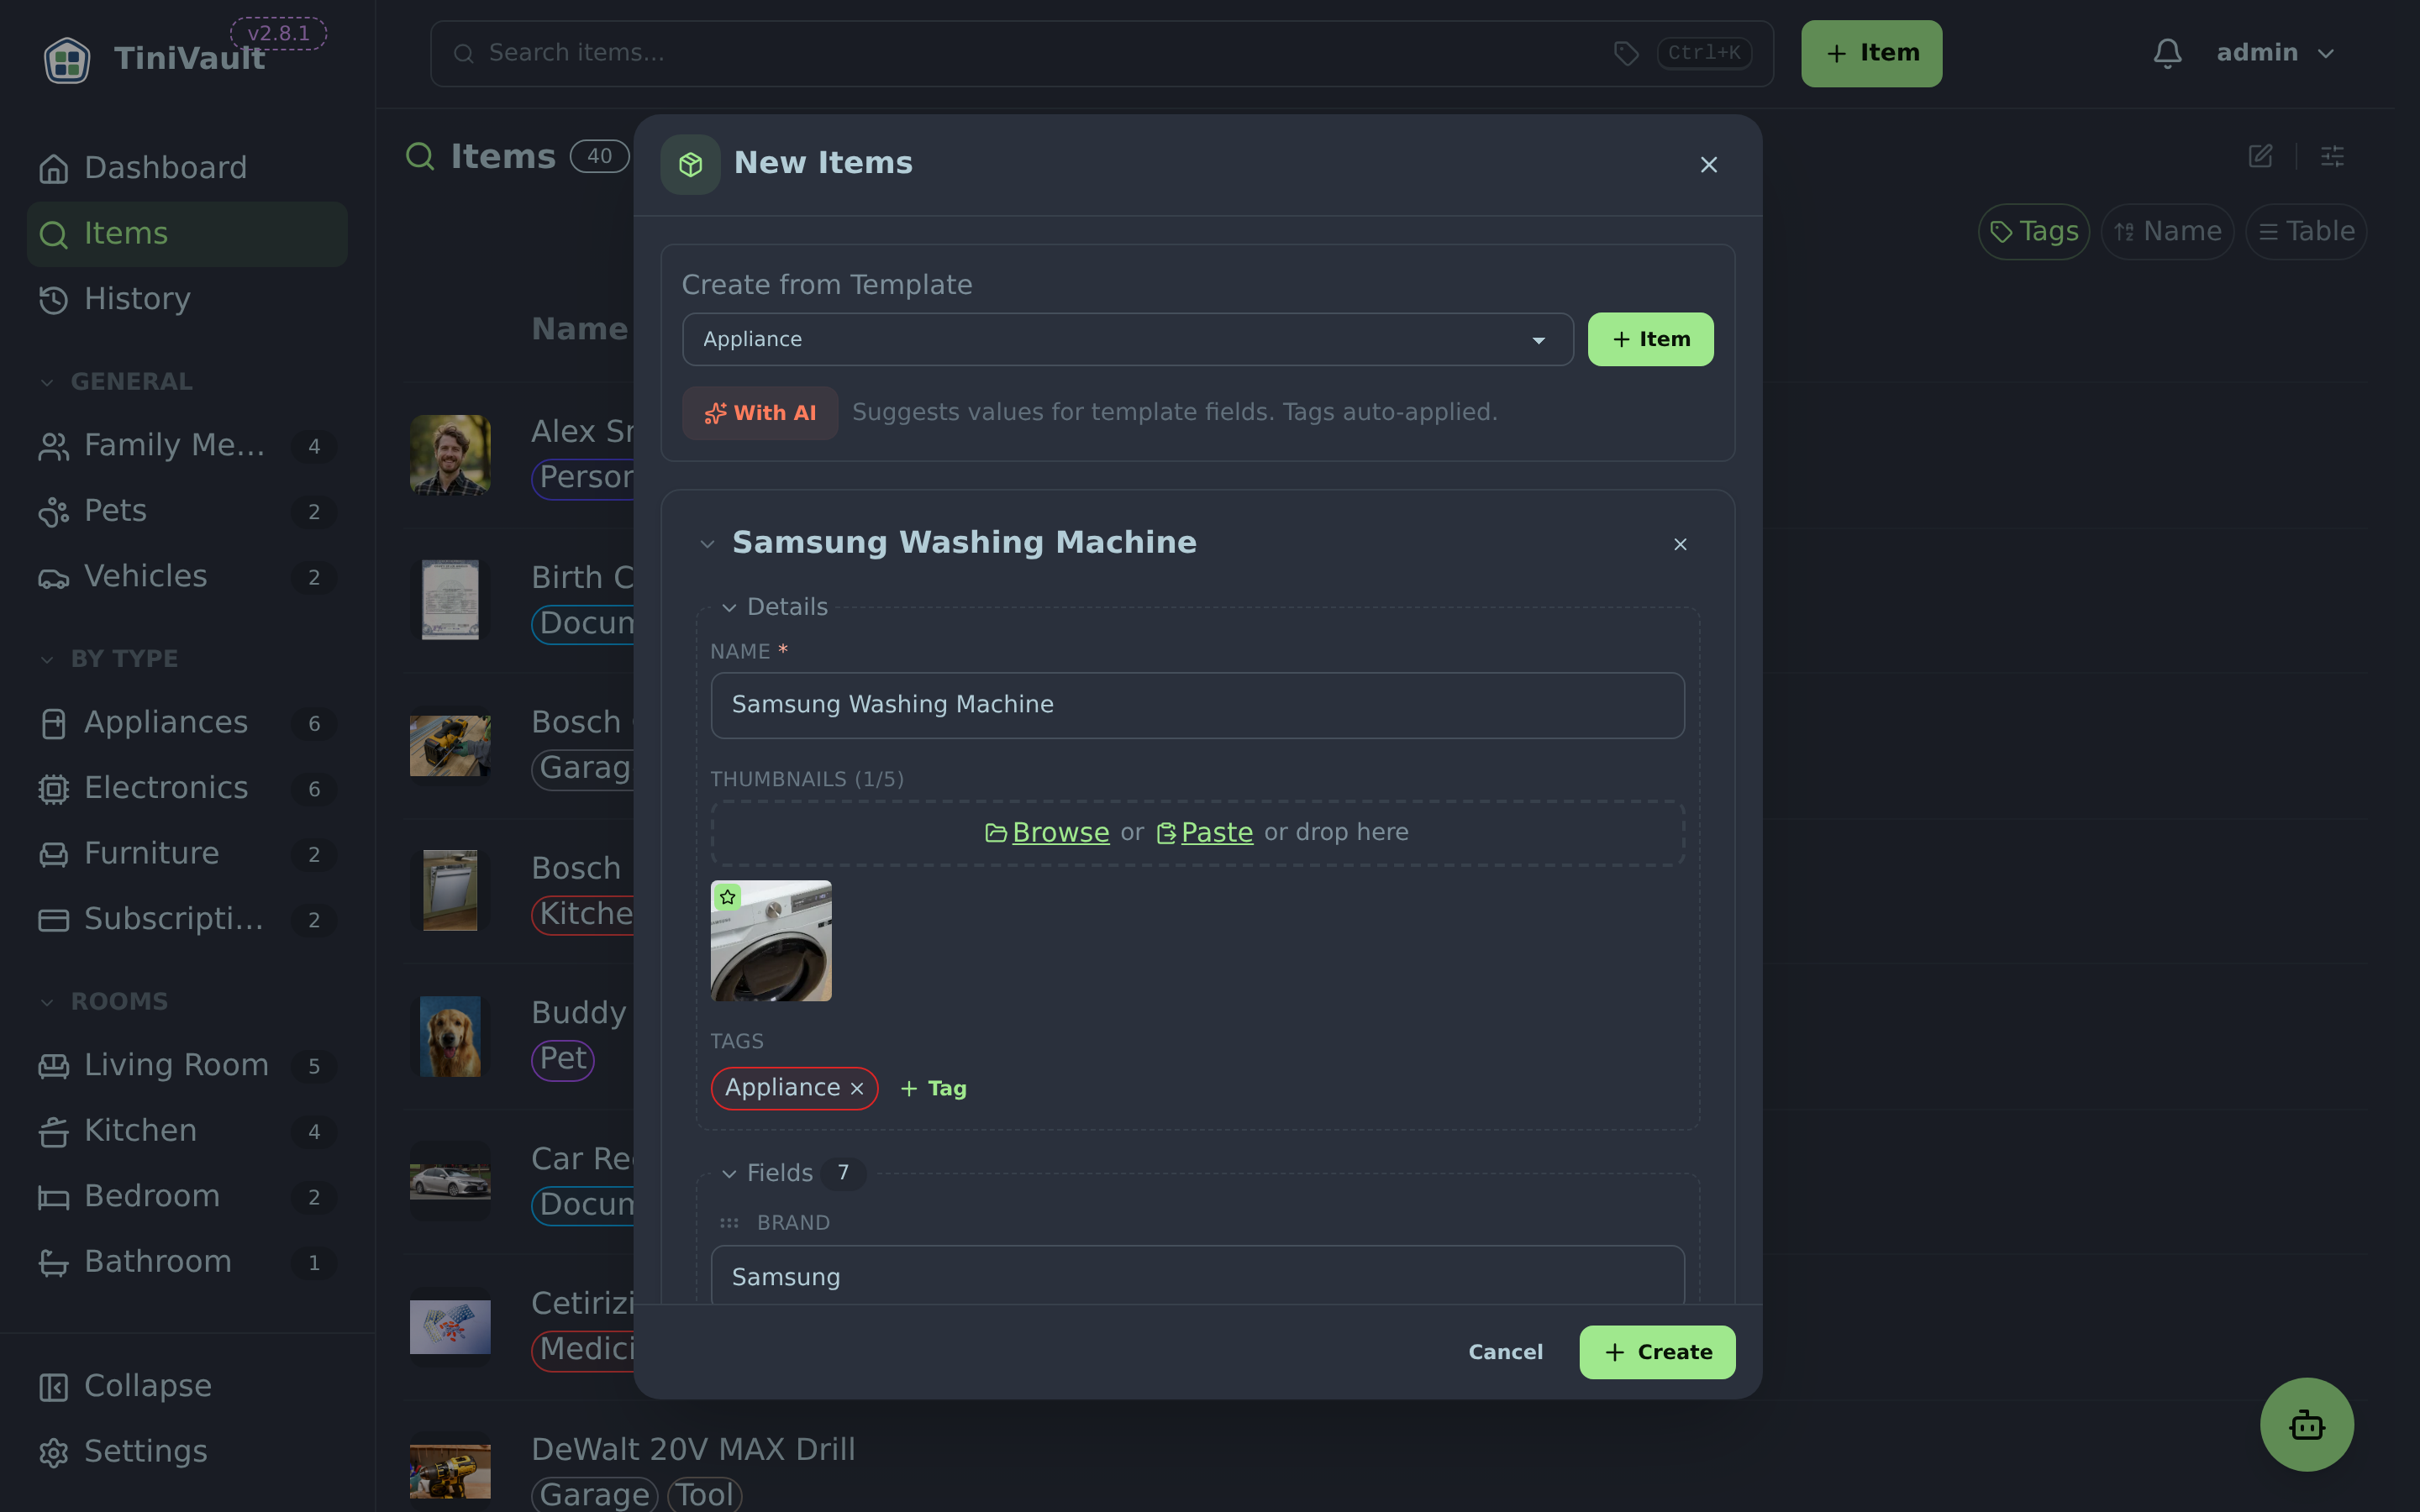Toggle the With AI suggestion button
The height and width of the screenshot is (1512, 2420).
[x=760, y=413]
